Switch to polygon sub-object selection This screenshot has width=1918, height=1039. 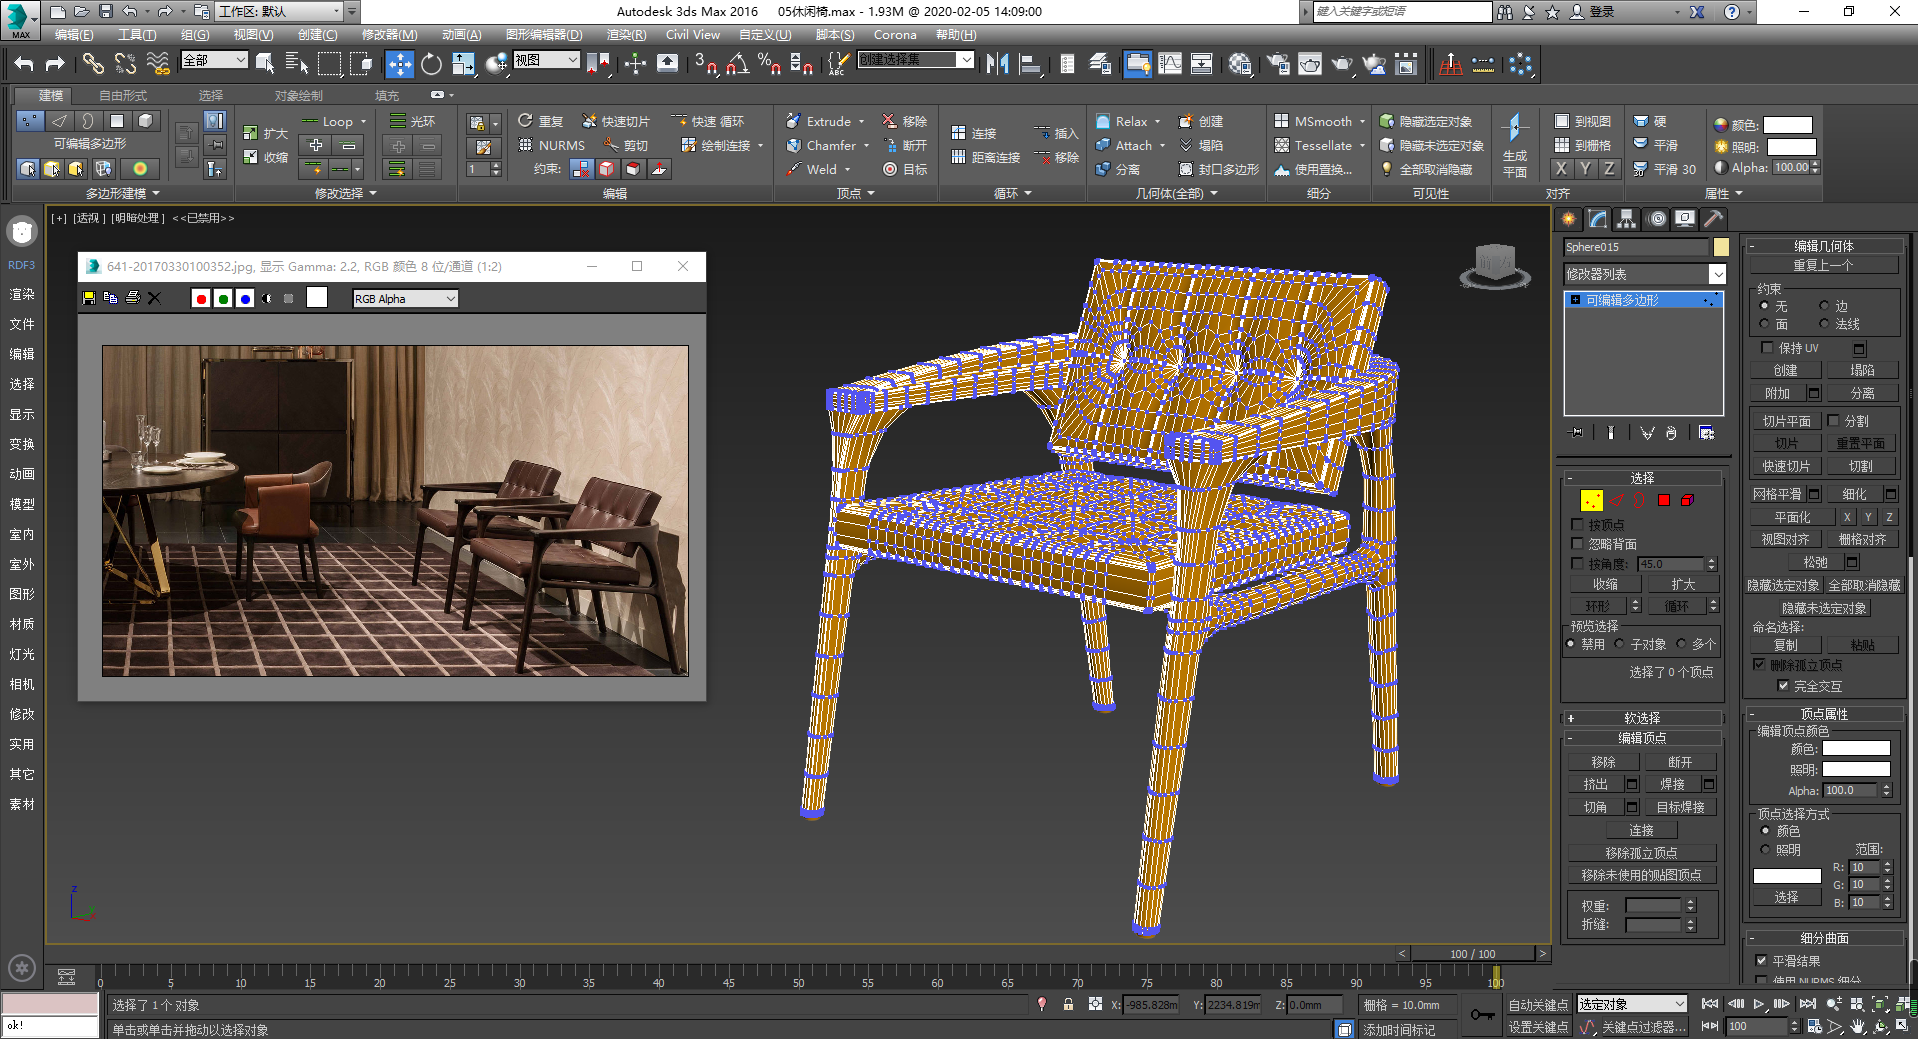pyautogui.click(x=1664, y=500)
